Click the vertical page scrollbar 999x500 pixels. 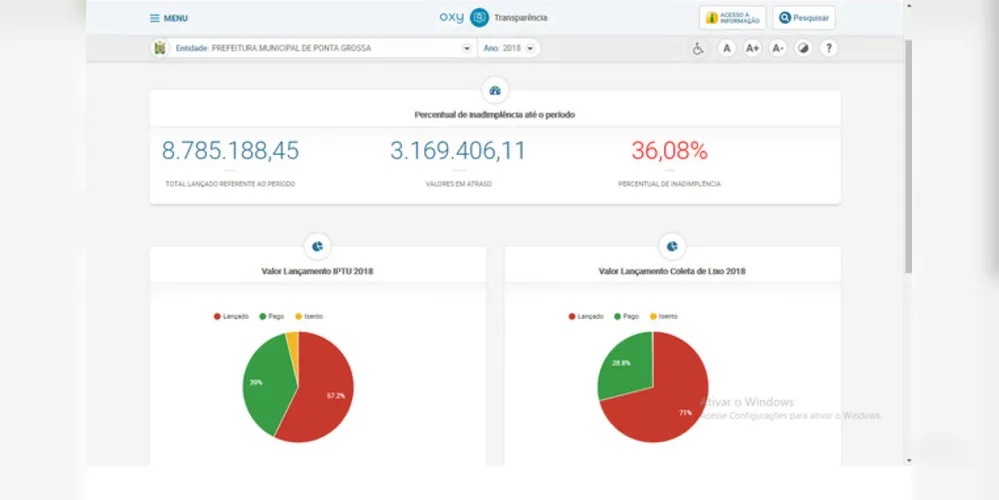tap(909, 156)
